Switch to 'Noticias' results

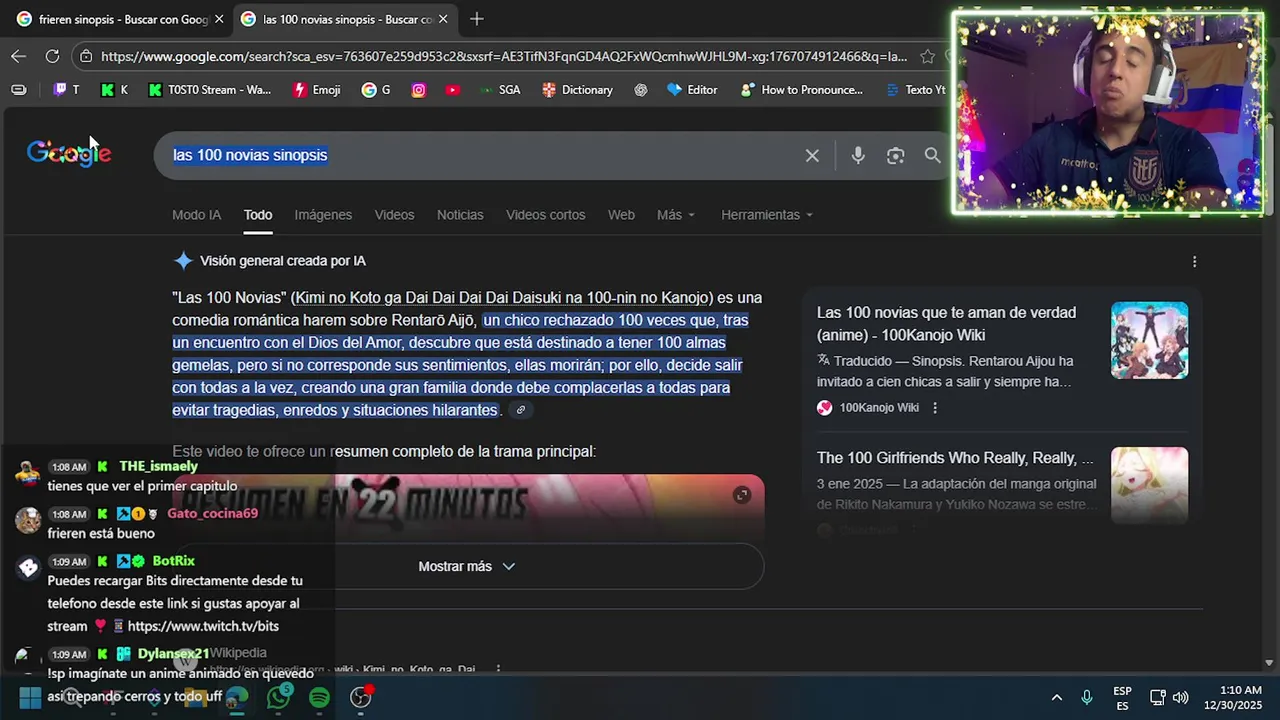click(460, 215)
